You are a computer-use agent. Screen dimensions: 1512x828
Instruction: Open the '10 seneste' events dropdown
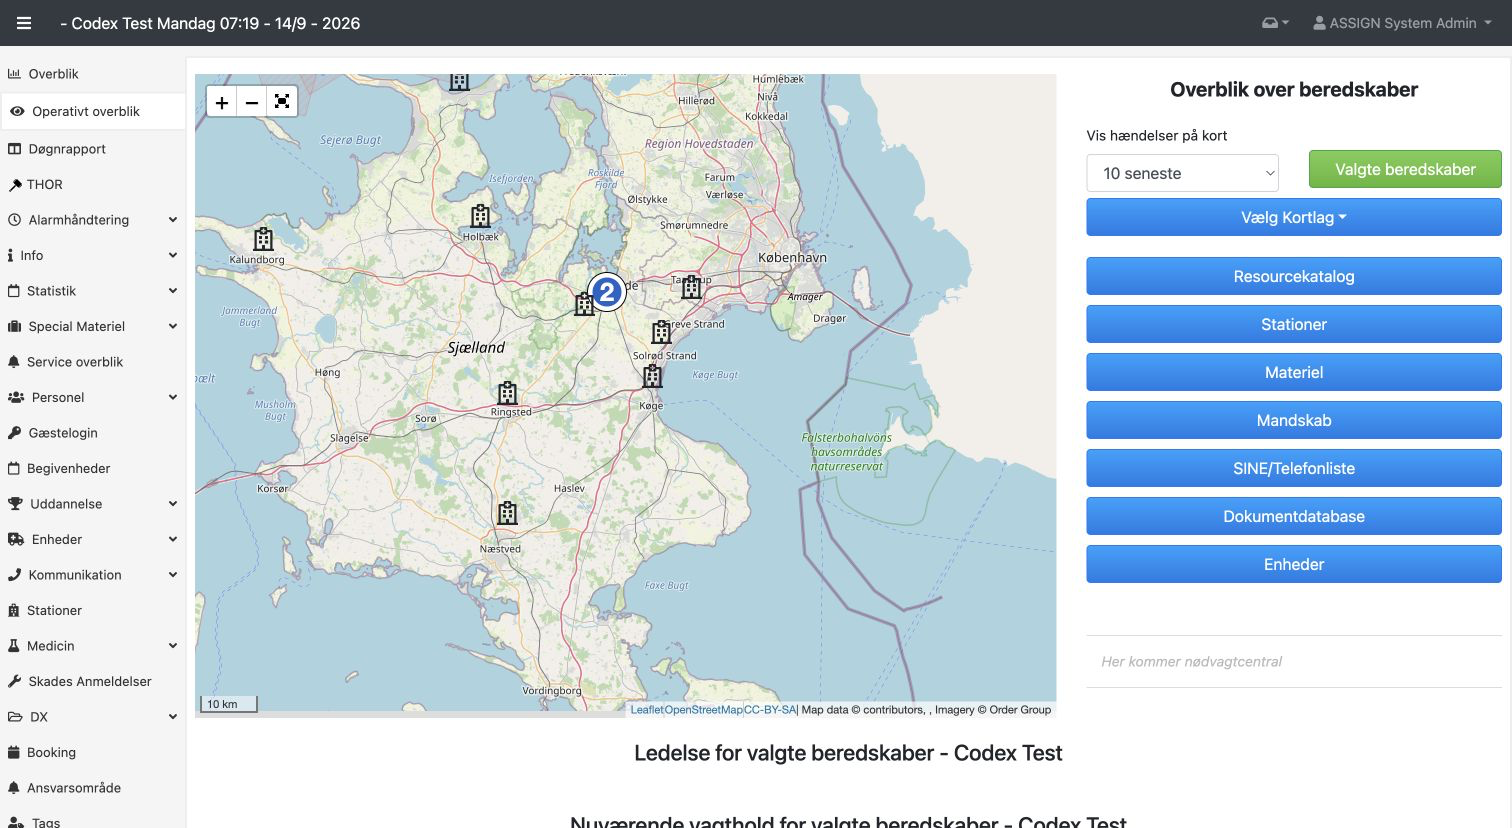(x=1183, y=173)
